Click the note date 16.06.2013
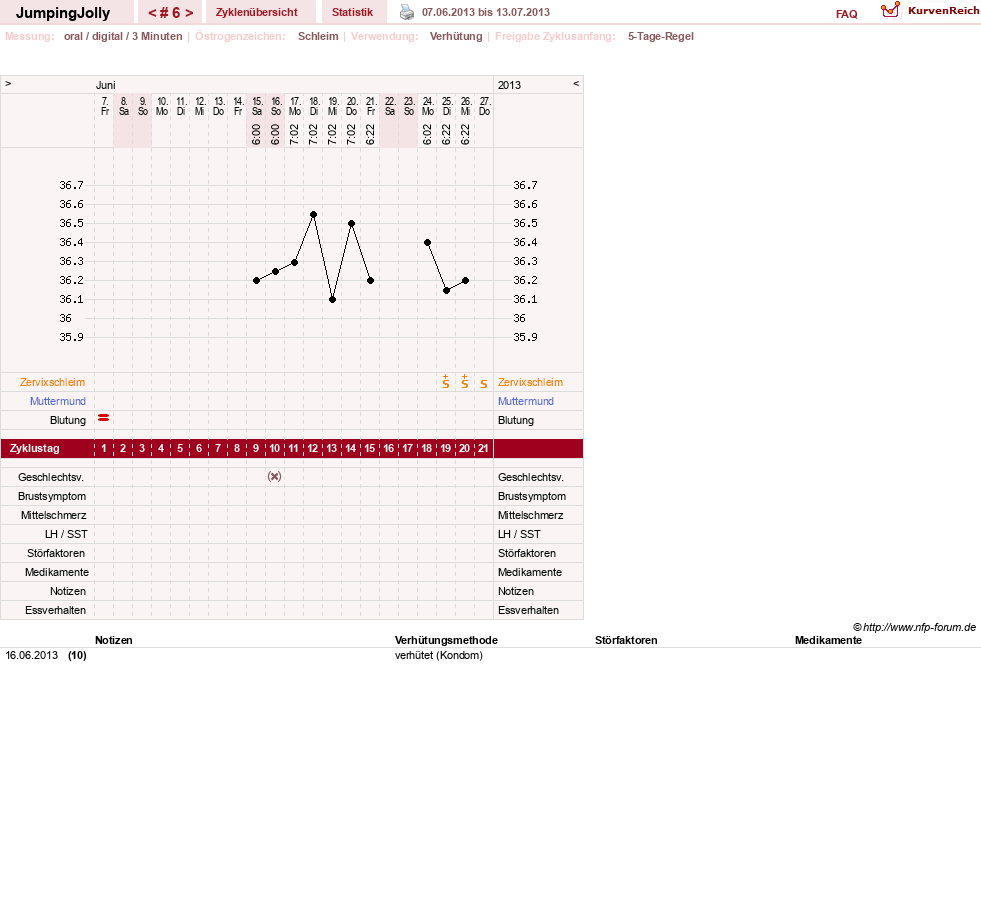The height and width of the screenshot is (899, 981). pos(32,656)
